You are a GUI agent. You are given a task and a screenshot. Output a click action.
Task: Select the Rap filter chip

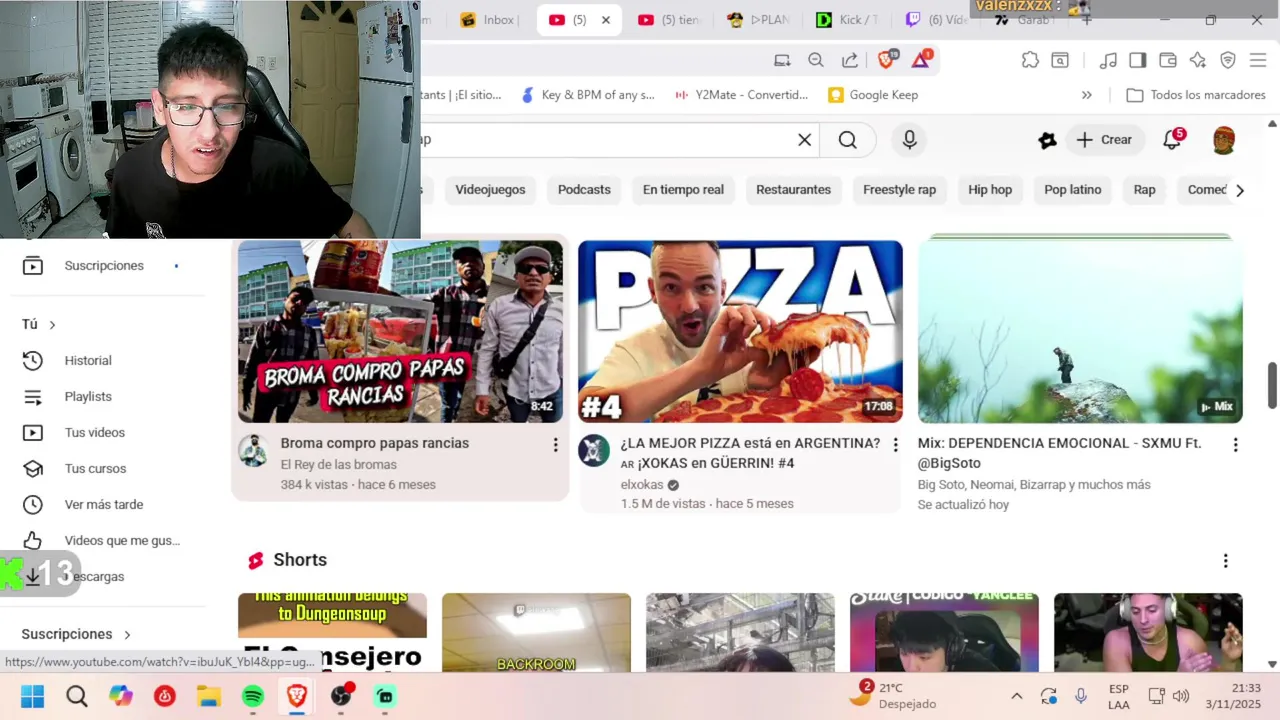pyautogui.click(x=1144, y=190)
